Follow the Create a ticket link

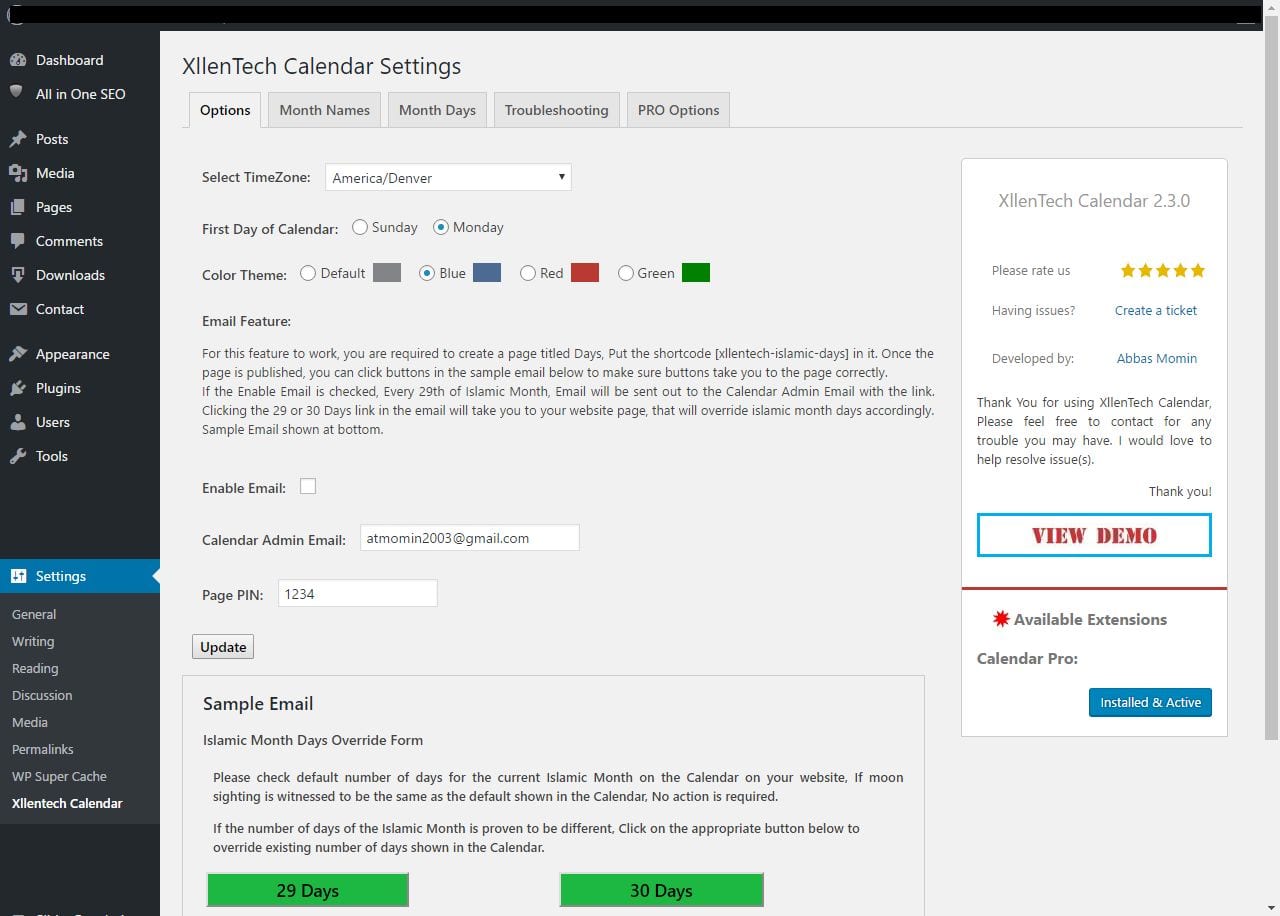pos(1156,310)
